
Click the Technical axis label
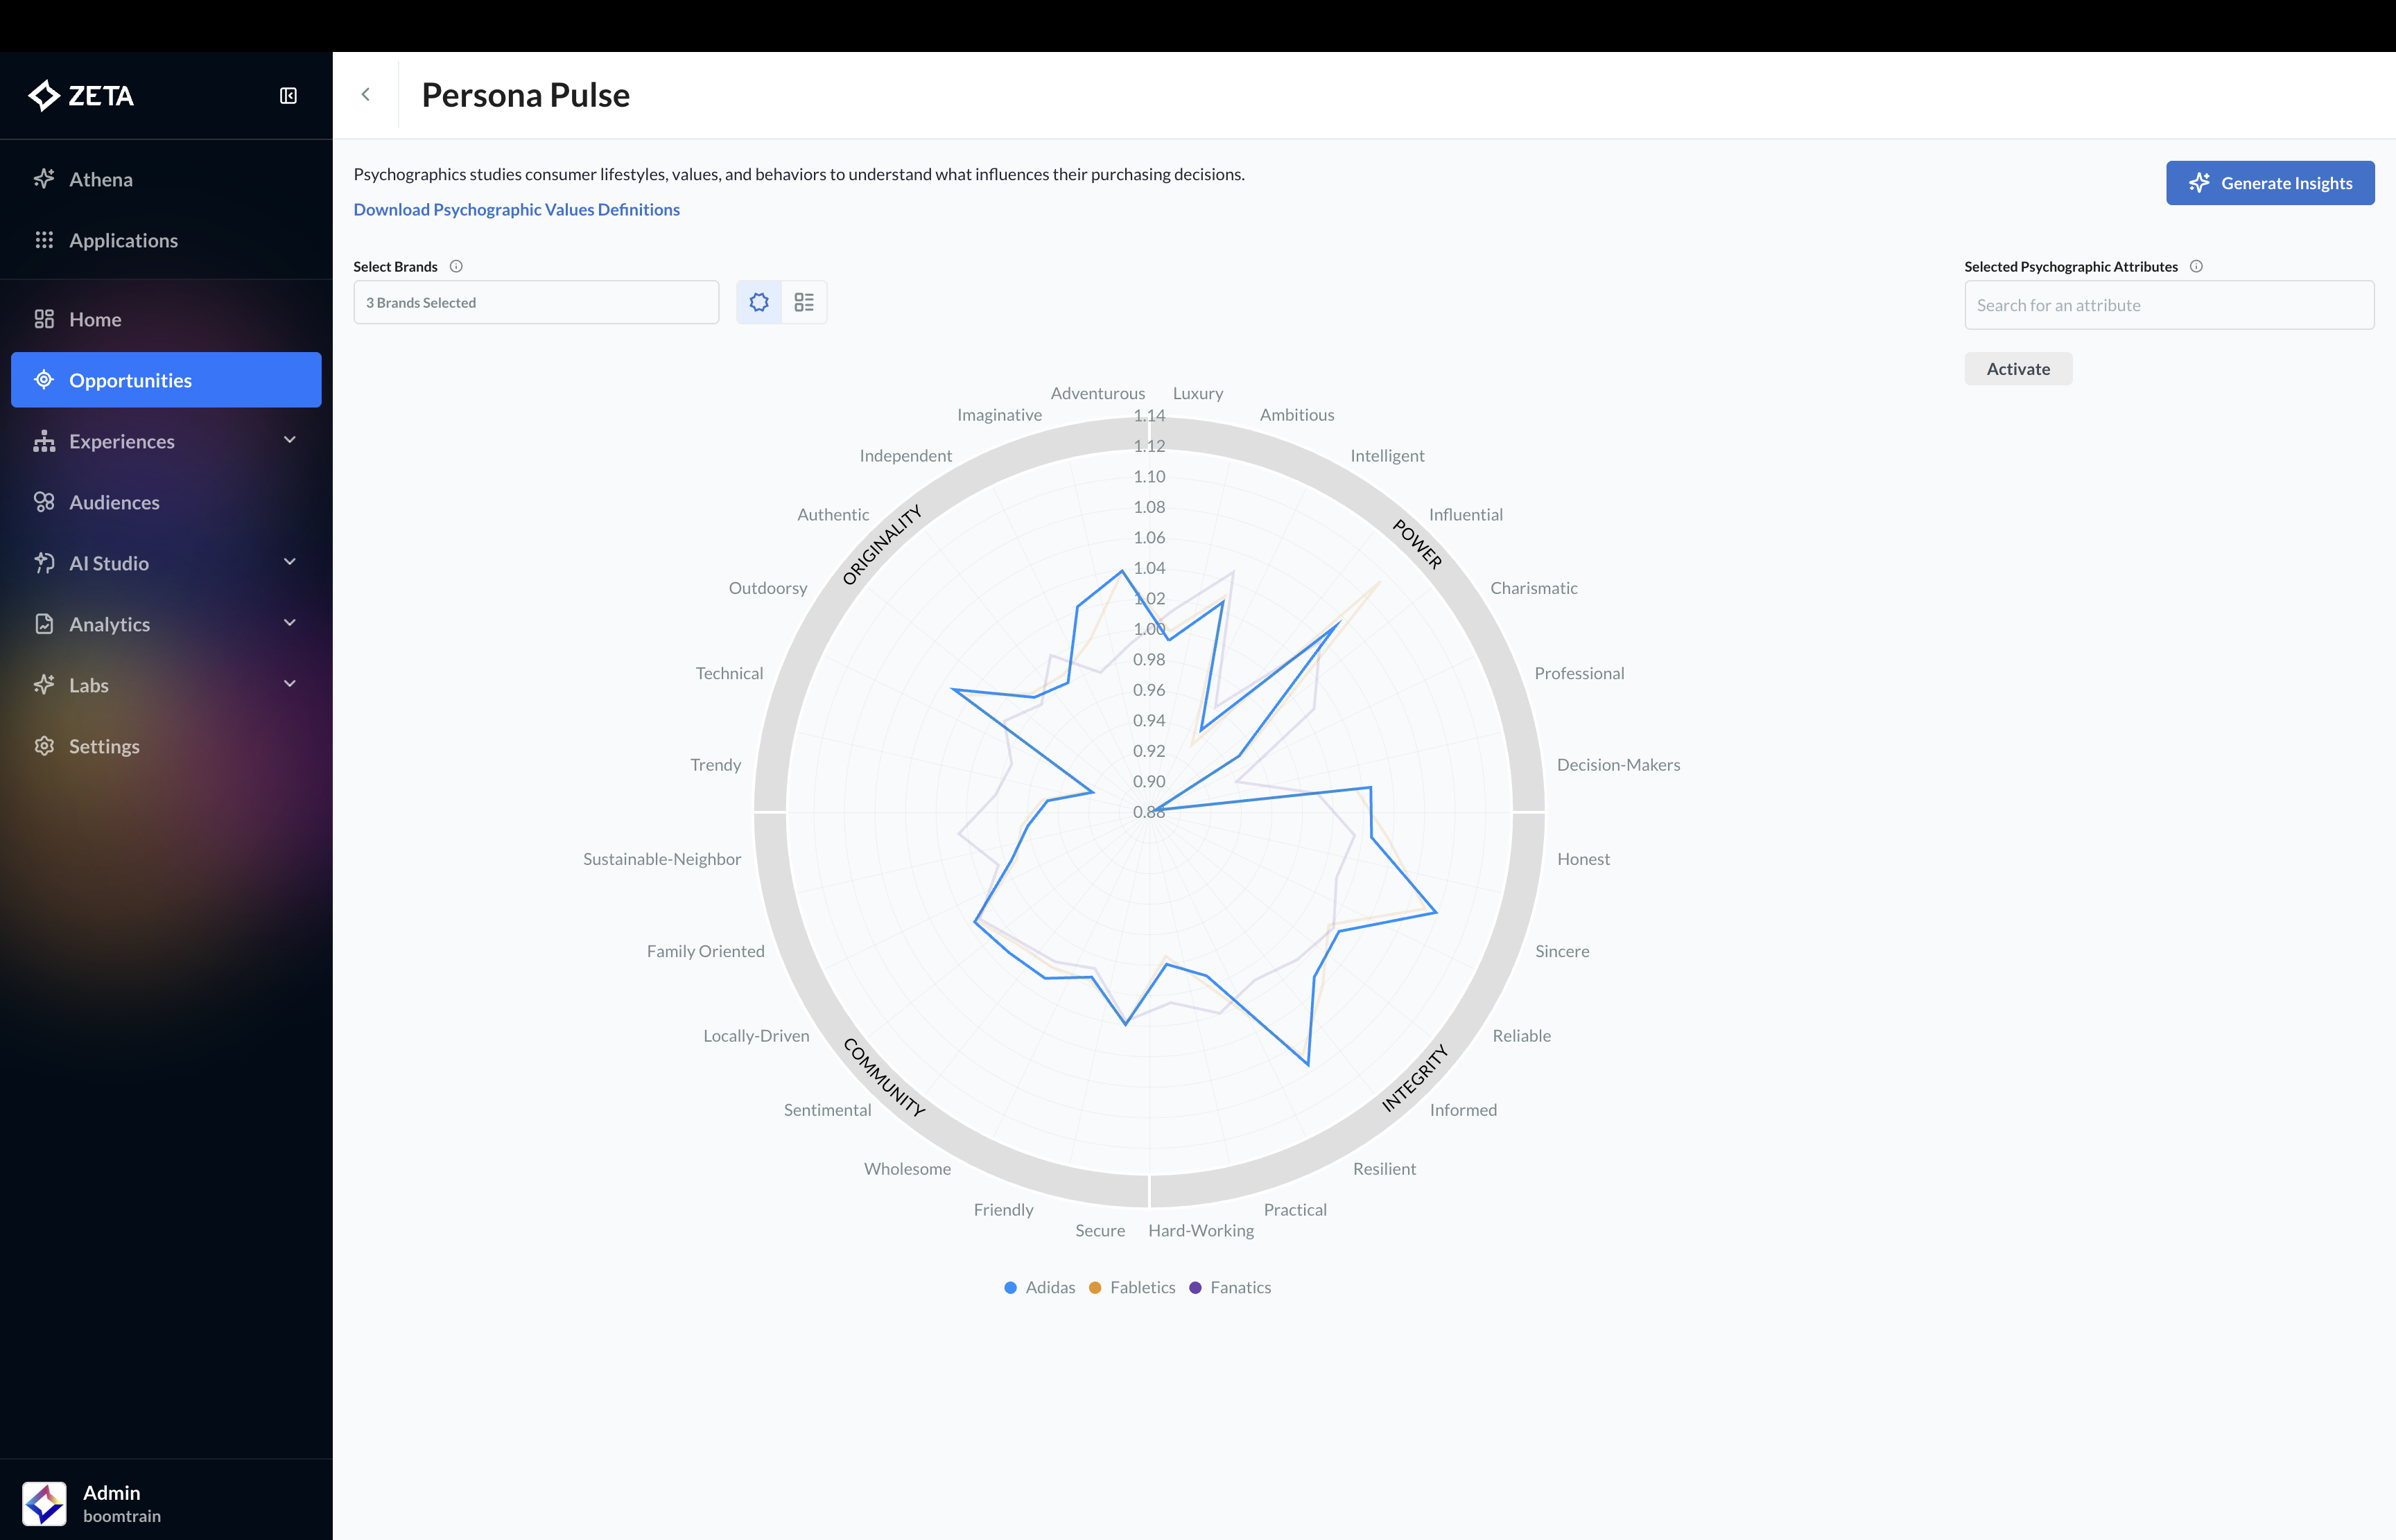(x=729, y=674)
